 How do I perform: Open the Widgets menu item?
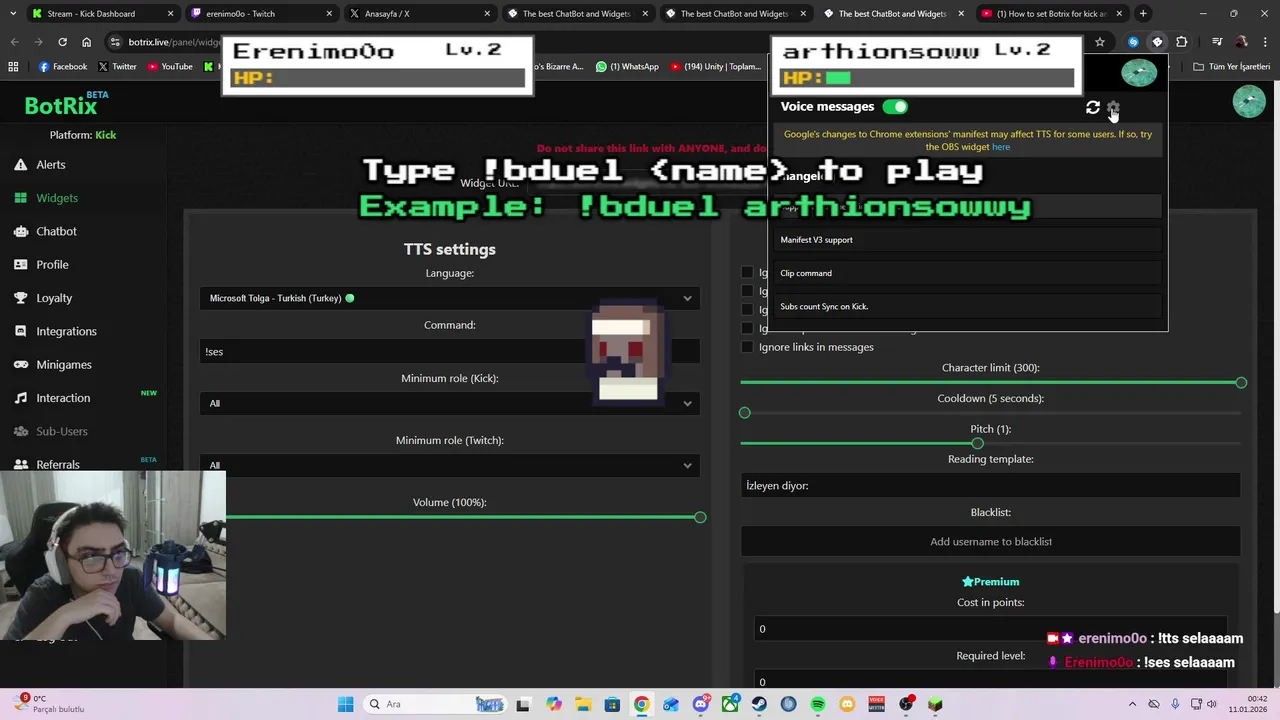(x=57, y=198)
